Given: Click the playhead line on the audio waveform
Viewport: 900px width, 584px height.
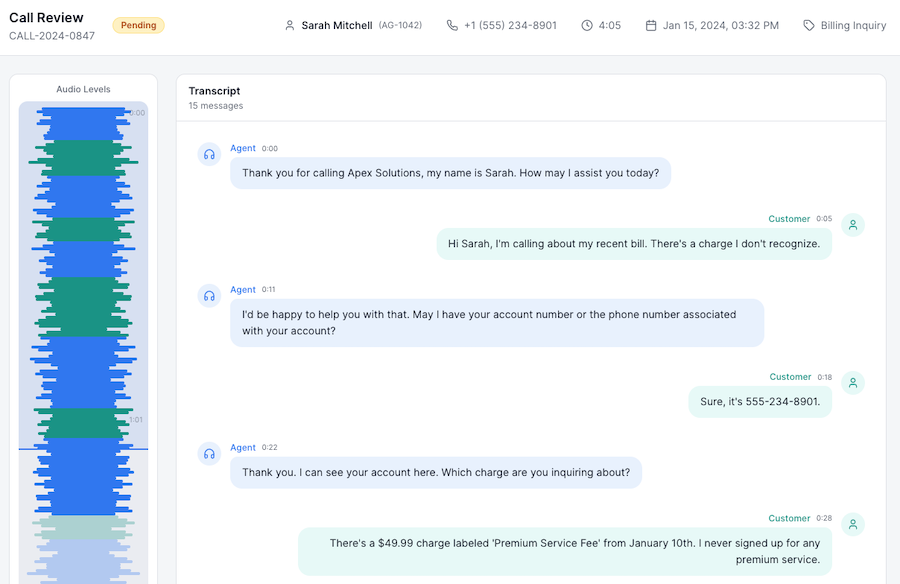Looking at the screenshot, I should click(83, 449).
